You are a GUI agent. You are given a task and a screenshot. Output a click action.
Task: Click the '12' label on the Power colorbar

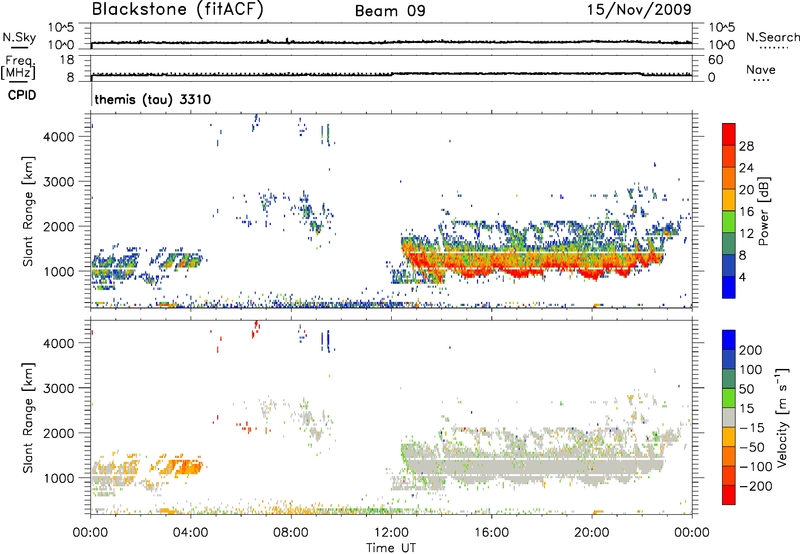tap(746, 234)
